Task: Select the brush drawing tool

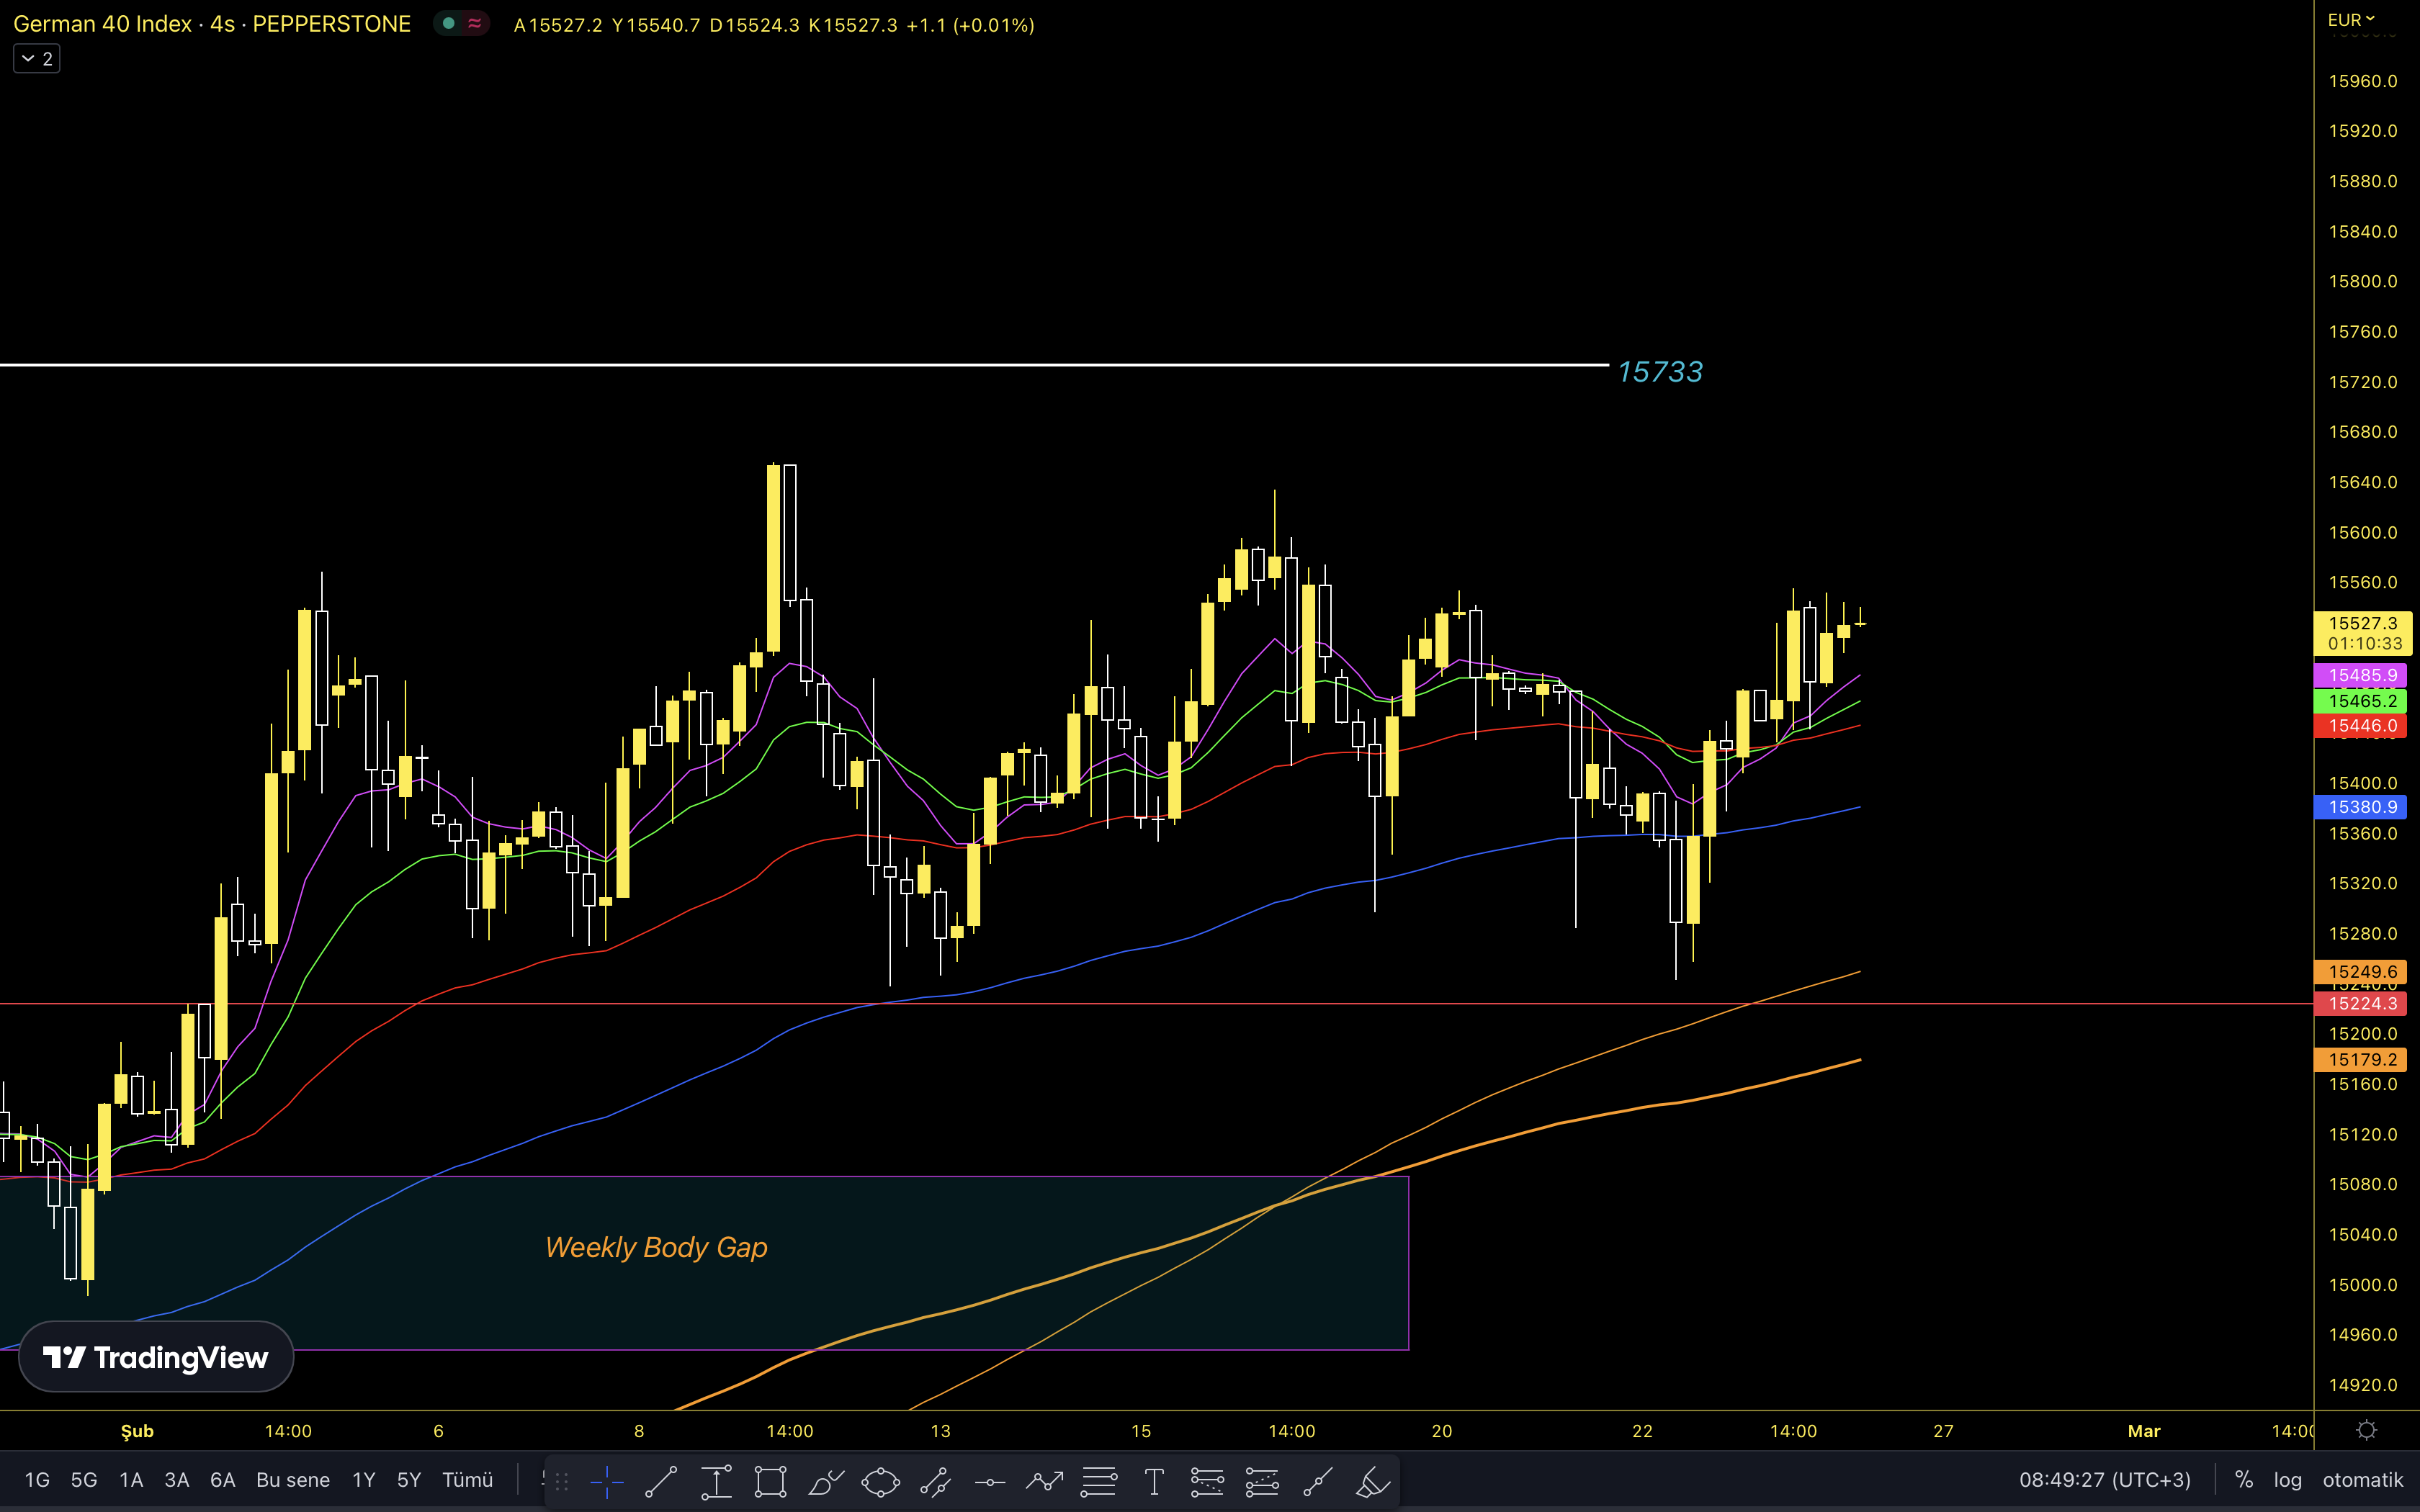Action: coord(826,1481)
